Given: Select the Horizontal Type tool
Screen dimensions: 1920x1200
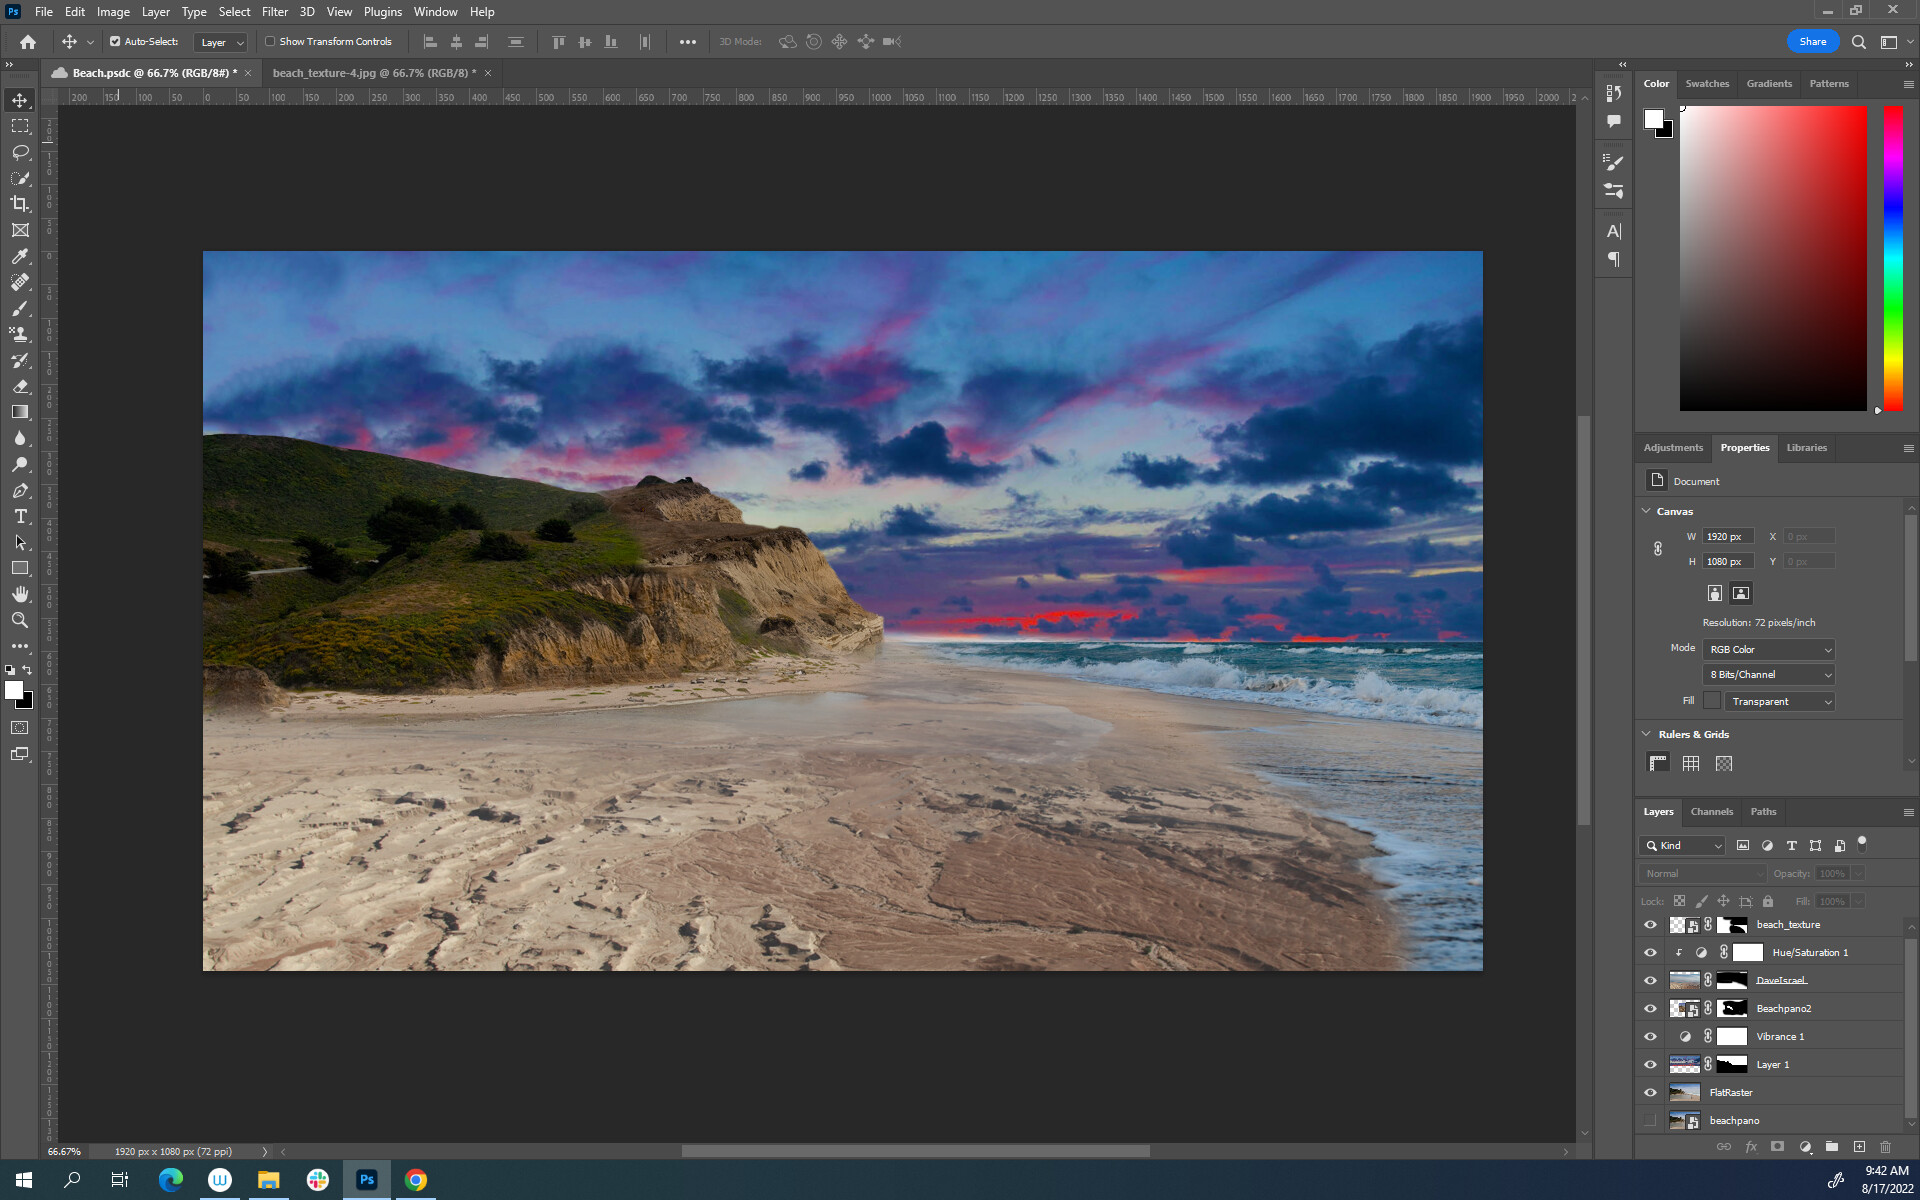Looking at the screenshot, I should click(20, 517).
